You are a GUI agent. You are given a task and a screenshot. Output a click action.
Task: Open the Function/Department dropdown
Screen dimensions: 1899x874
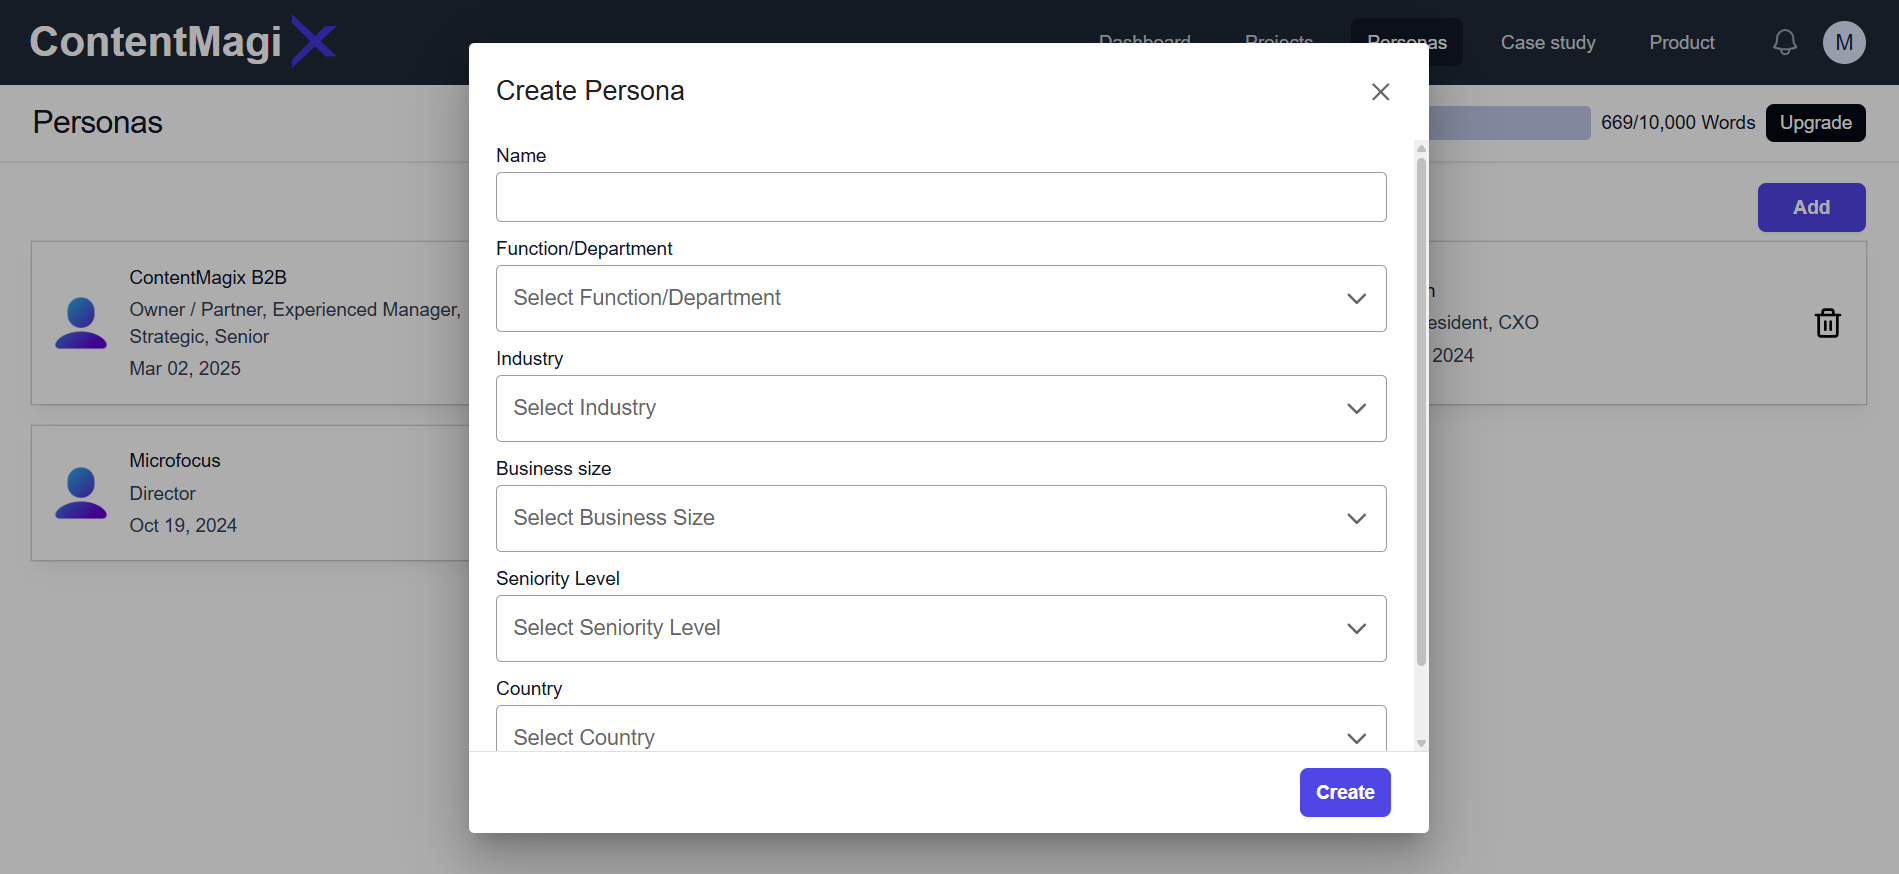point(940,298)
